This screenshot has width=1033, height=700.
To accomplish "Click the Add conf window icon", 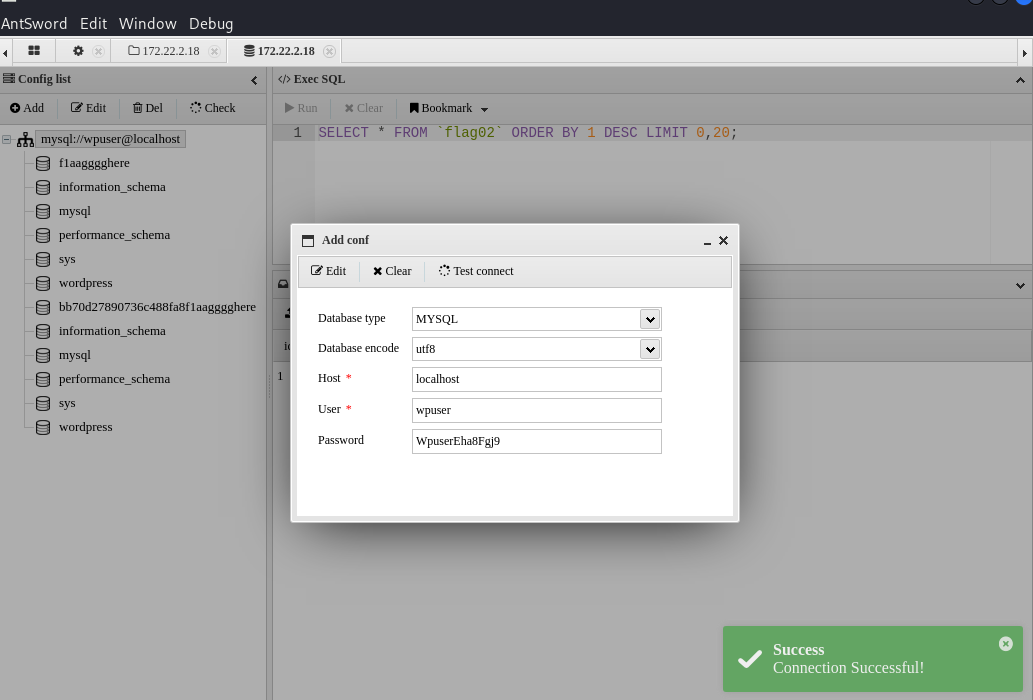I will point(308,240).
